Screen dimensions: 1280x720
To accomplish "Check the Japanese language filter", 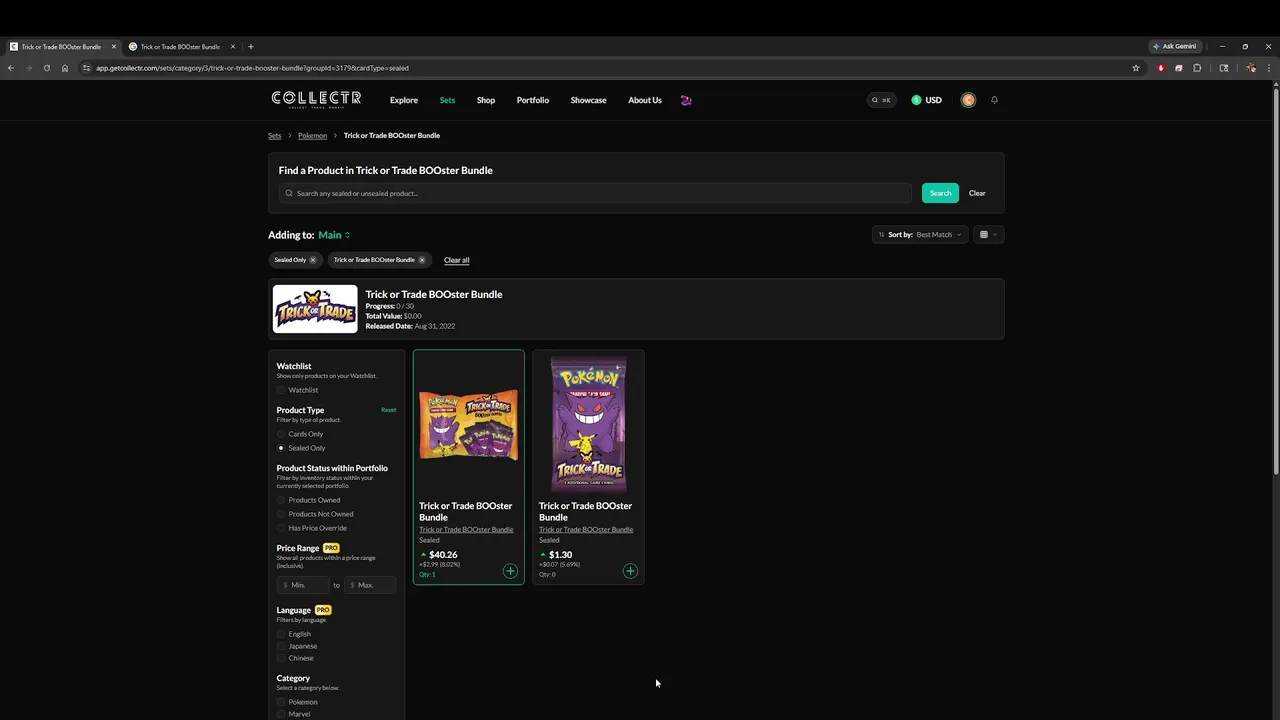I will [x=281, y=646].
